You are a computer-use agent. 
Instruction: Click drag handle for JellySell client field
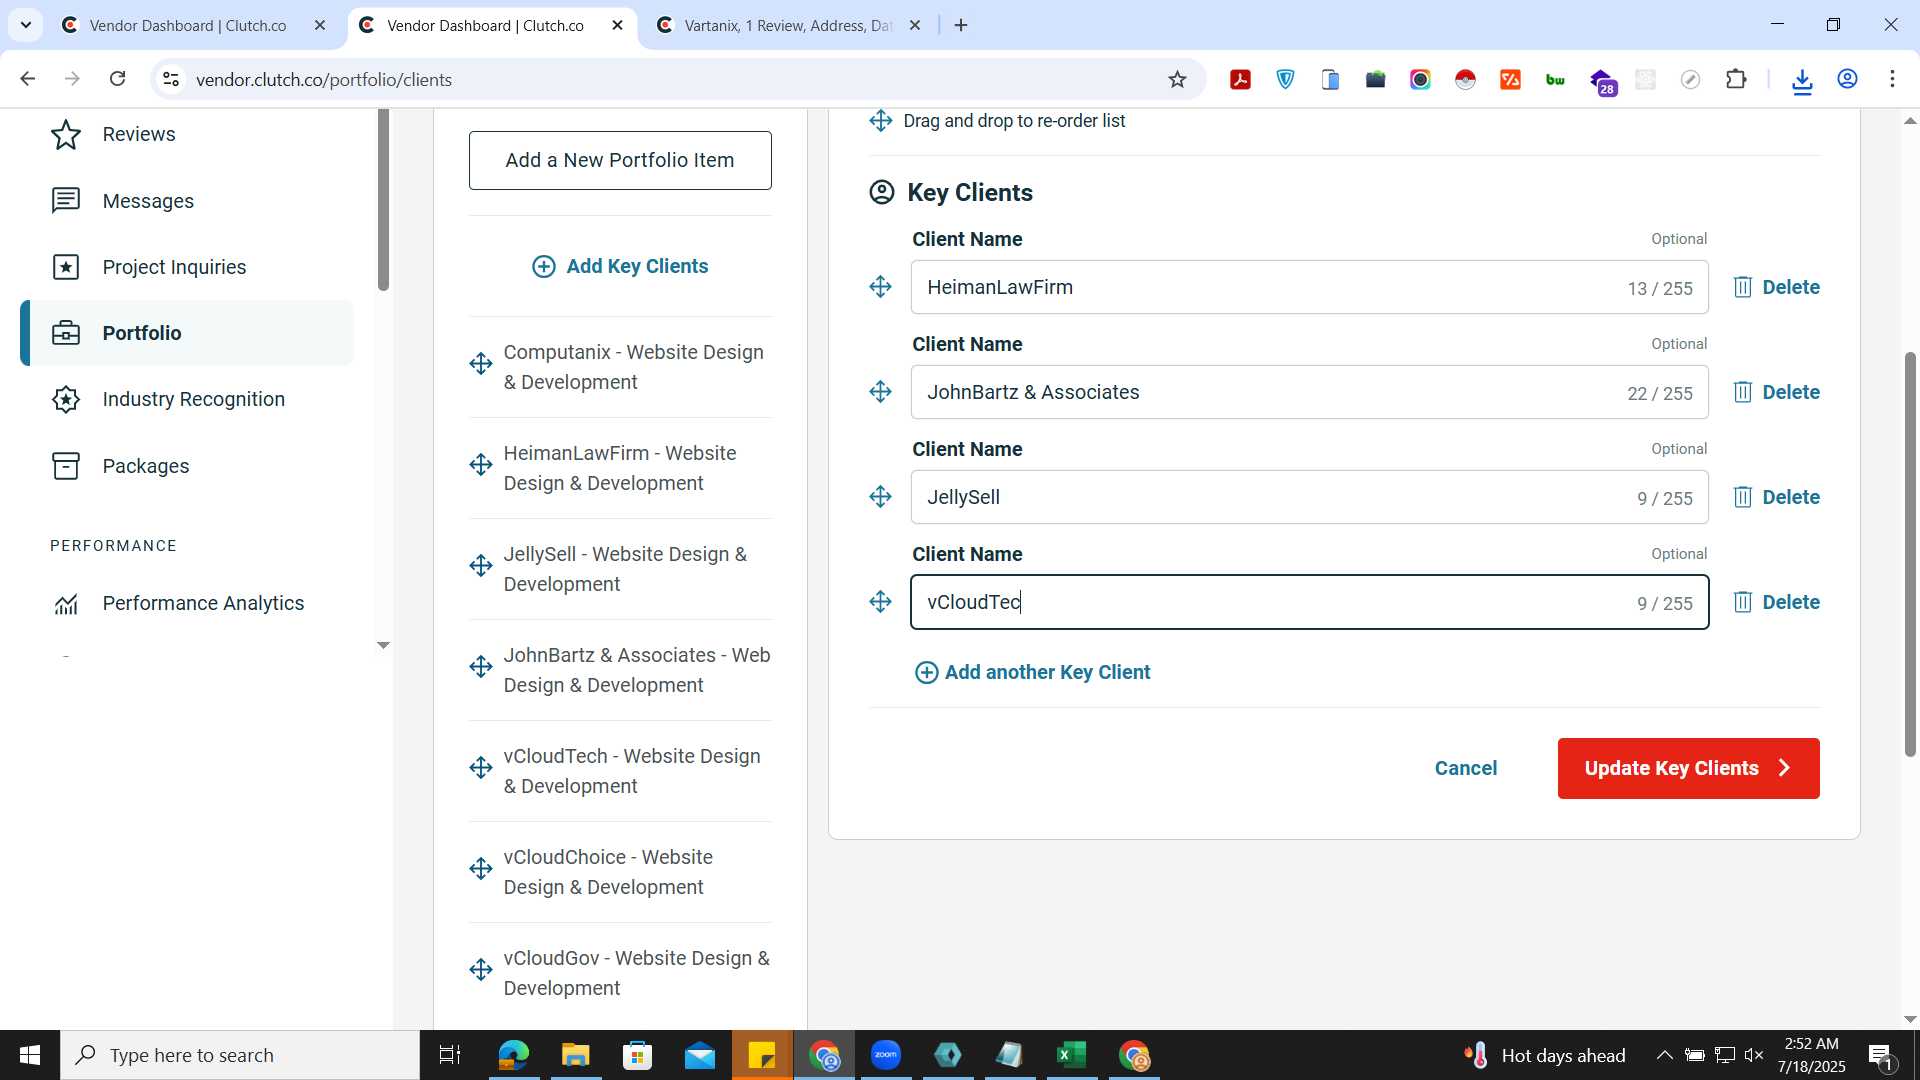pyautogui.click(x=880, y=497)
